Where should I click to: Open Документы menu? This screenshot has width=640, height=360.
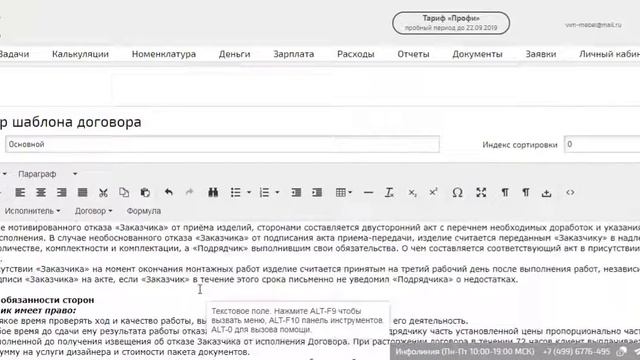click(477, 54)
